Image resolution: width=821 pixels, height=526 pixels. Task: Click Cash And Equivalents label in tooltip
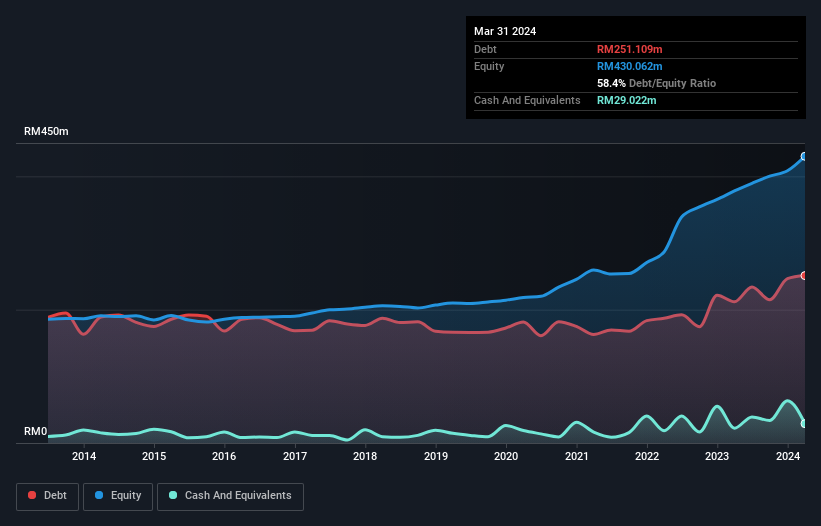point(527,100)
